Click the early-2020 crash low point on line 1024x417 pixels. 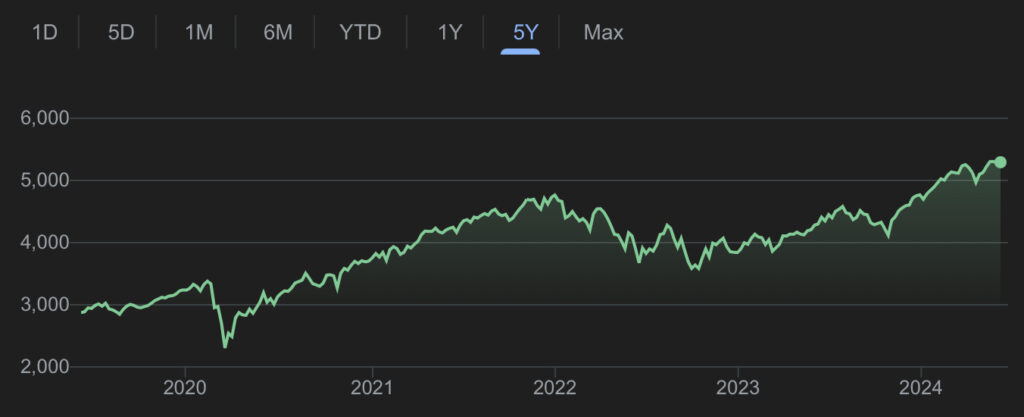click(225, 346)
